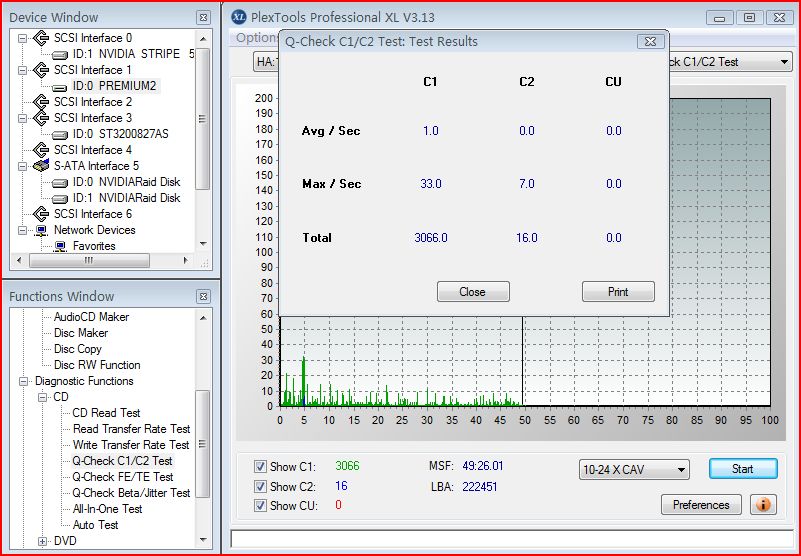
Task: Select Auto Test function
Action: point(96,525)
